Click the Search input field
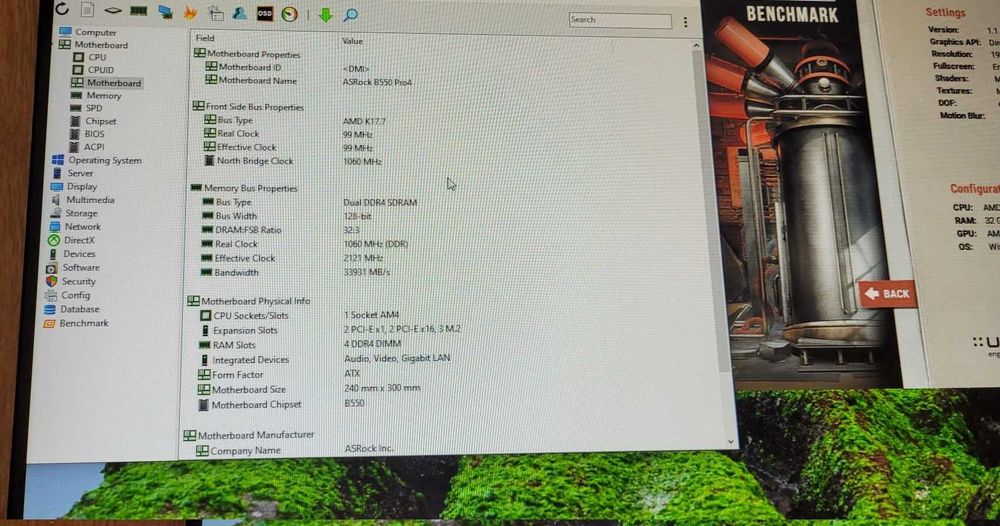Screen dimensions: 1000x526 click(x=620, y=20)
